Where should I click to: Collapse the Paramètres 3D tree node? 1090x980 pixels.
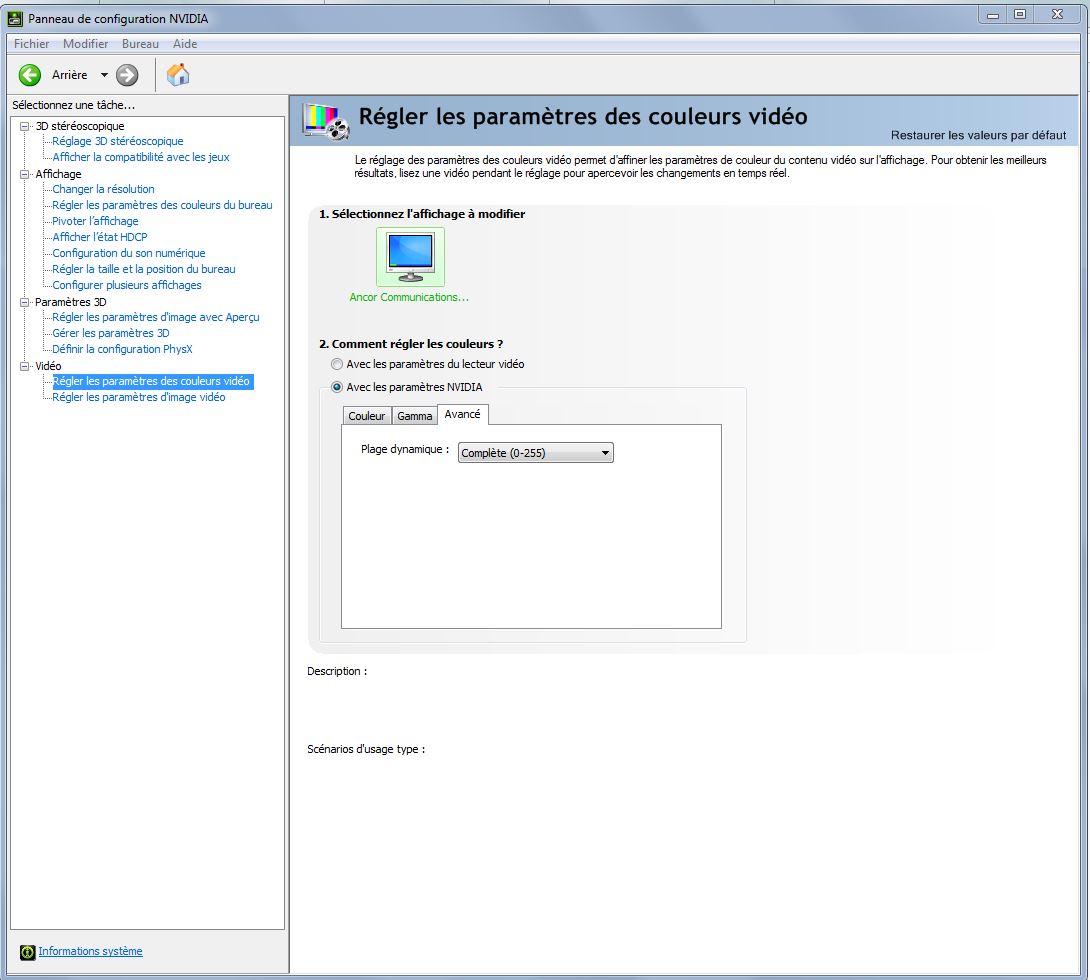[x=25, y=302]
